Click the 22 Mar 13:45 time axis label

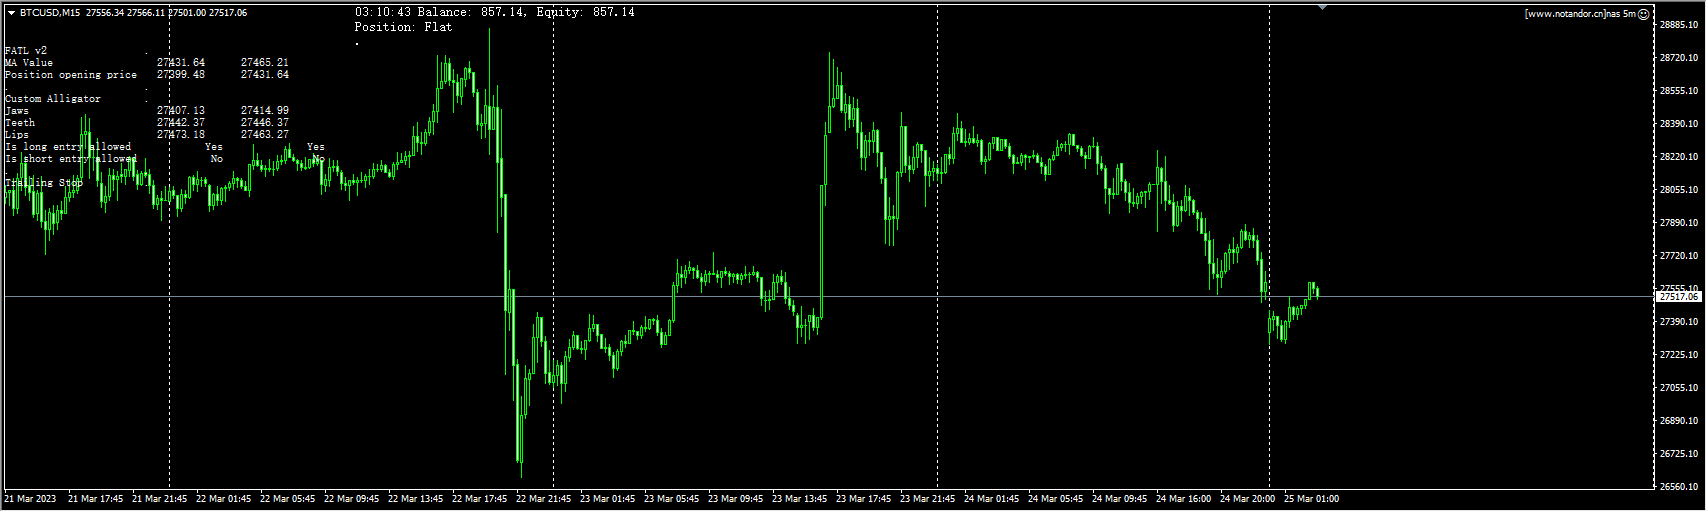pyautogui.click(x=415, y=499)
